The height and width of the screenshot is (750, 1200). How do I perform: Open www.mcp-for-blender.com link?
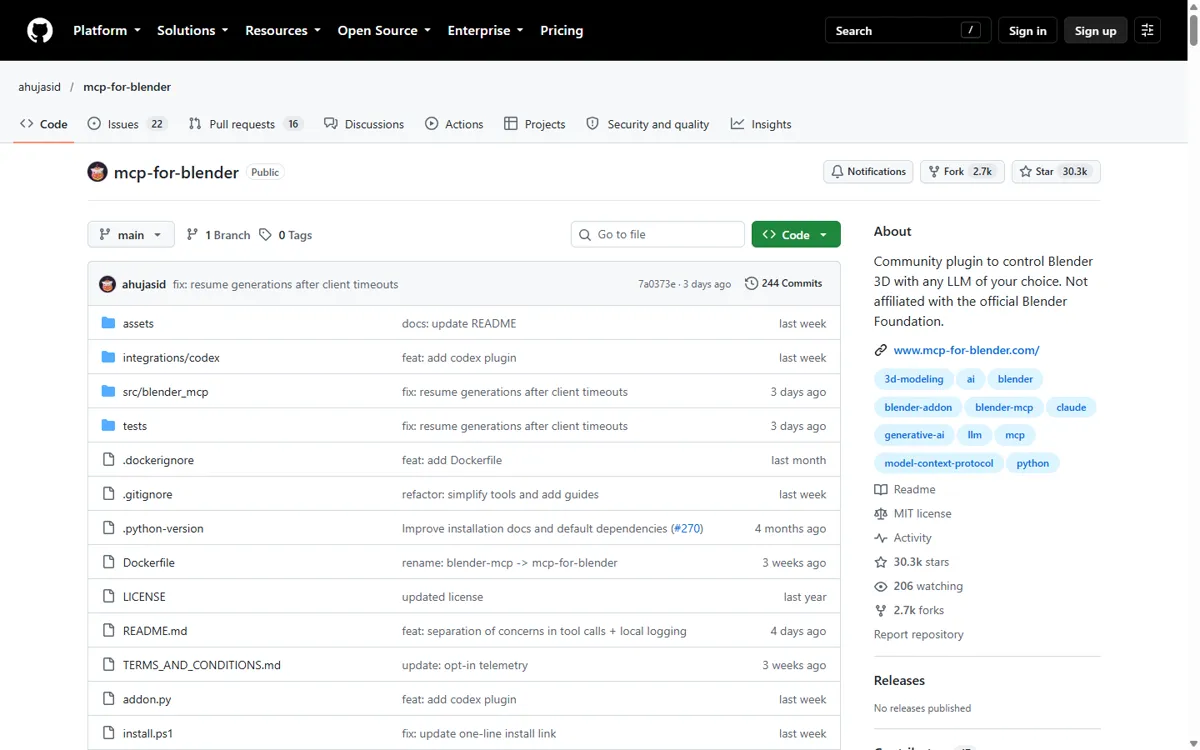[x=966, y=350]
